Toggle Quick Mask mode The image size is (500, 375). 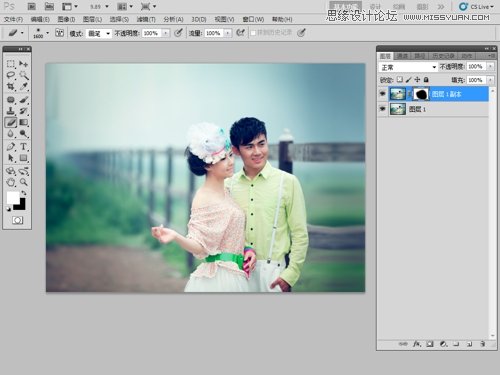pos(17,220)
